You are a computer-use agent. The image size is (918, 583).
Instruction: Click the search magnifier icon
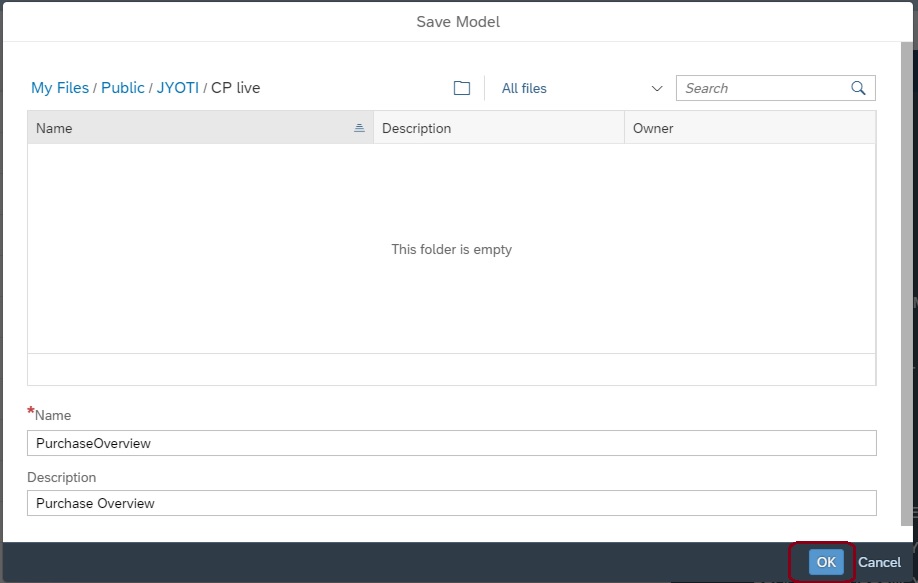tap(858, 88)
